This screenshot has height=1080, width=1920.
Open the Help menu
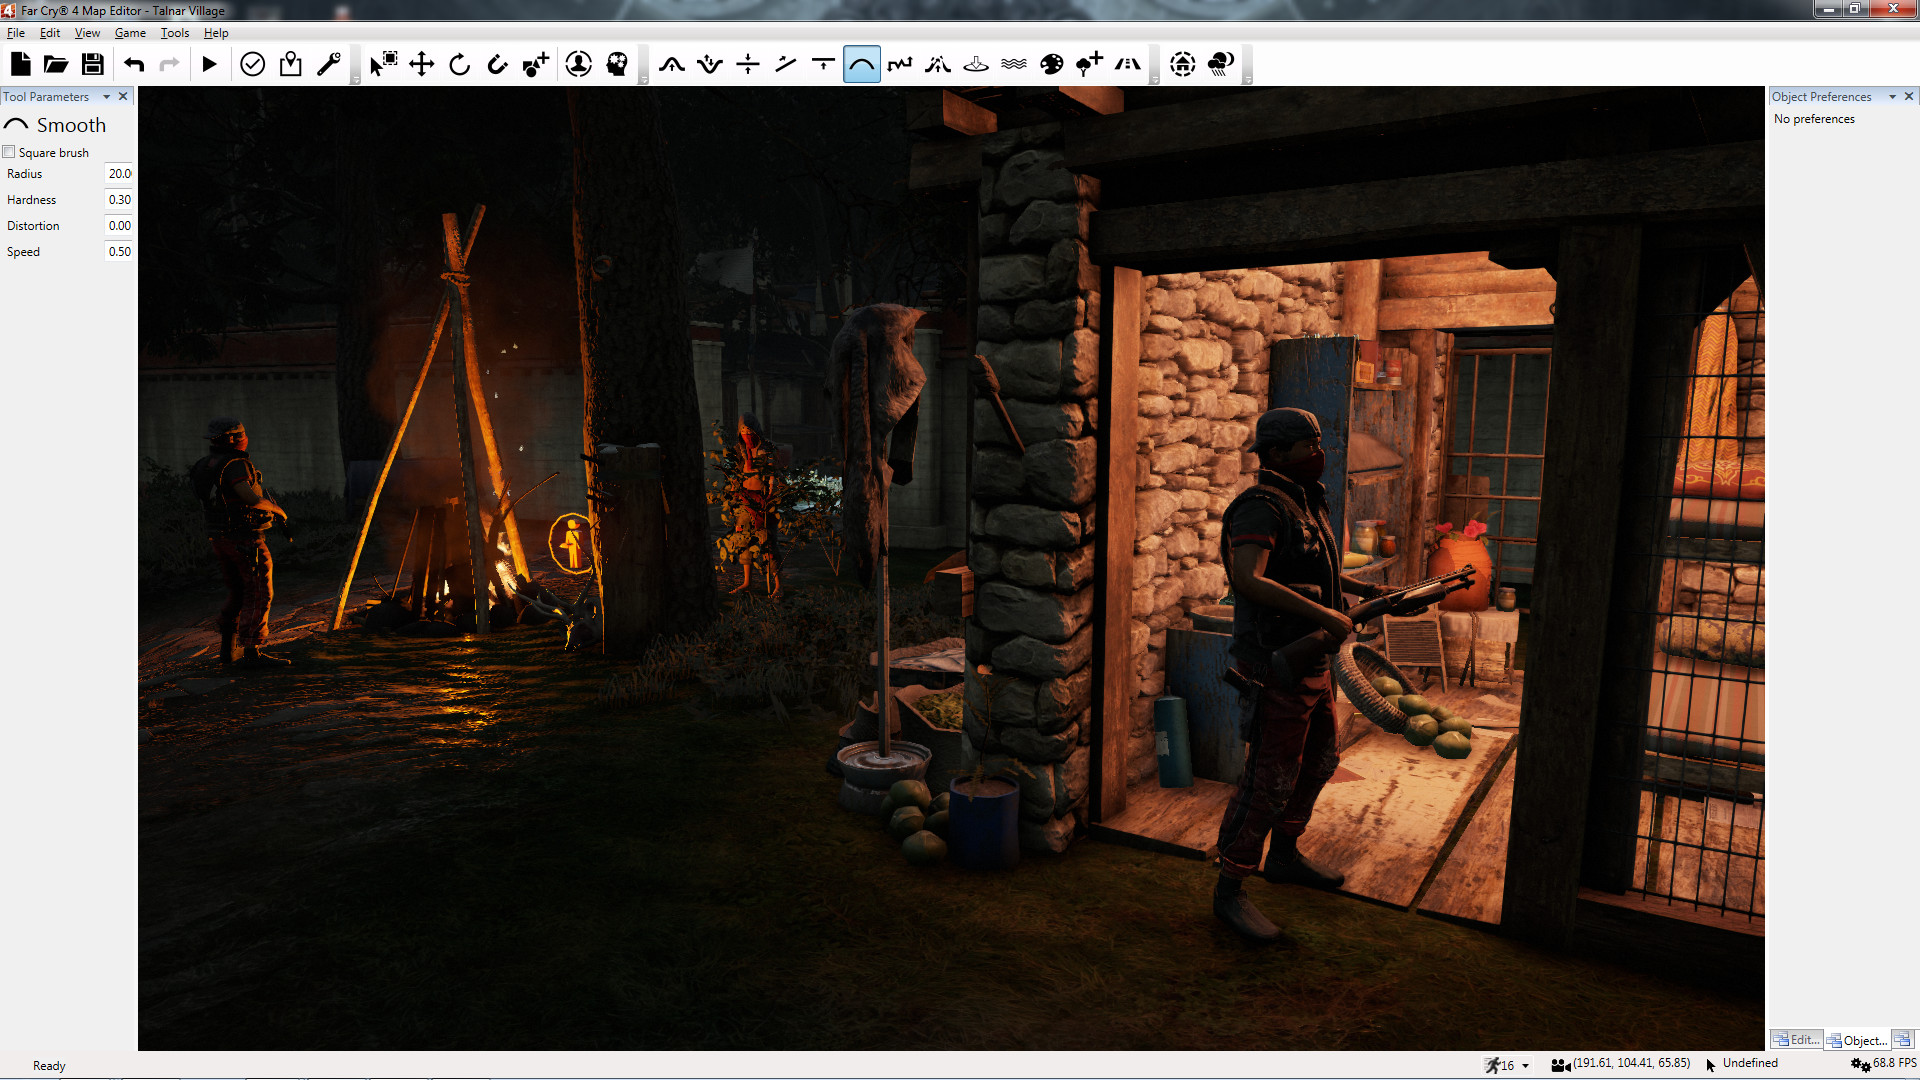pyautogui.click(x=216, y=33)
